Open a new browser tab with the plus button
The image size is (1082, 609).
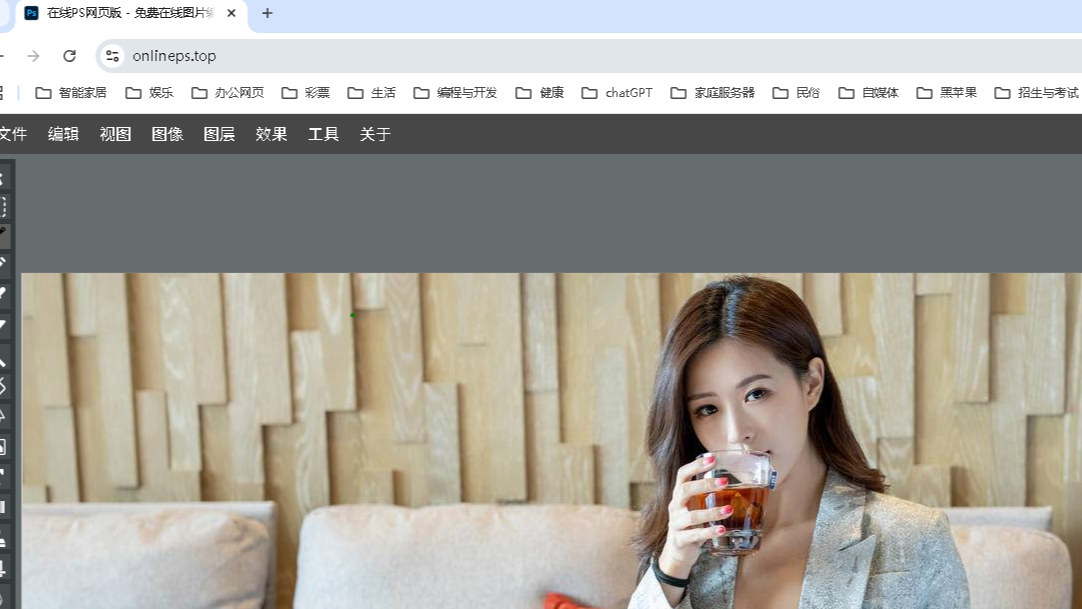point(266,14)
